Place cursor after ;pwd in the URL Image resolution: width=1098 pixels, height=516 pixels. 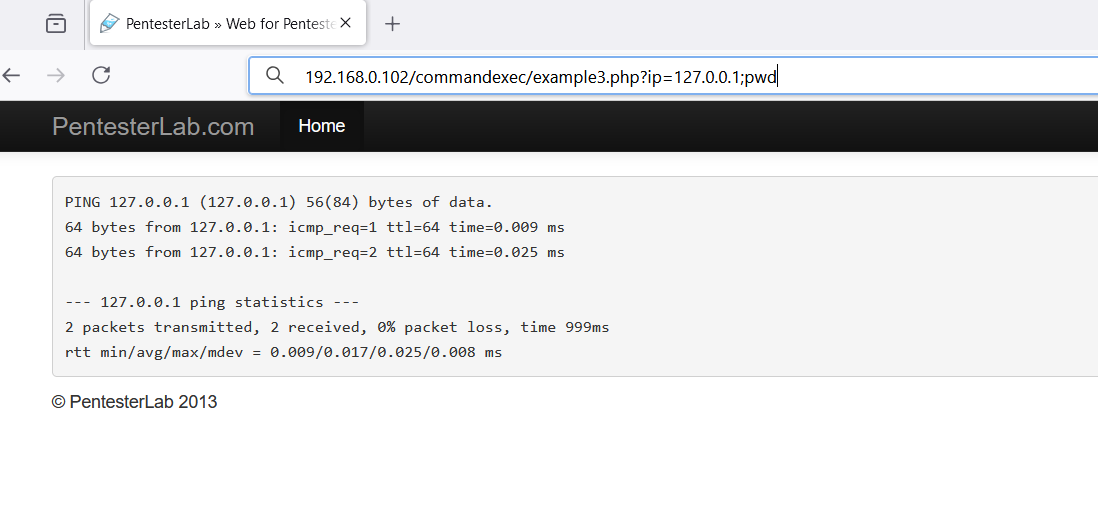[778, 77]
